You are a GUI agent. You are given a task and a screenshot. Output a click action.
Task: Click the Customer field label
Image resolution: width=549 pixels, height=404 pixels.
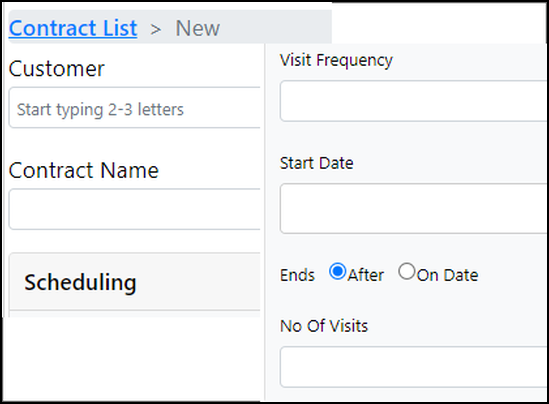[56, 69]
